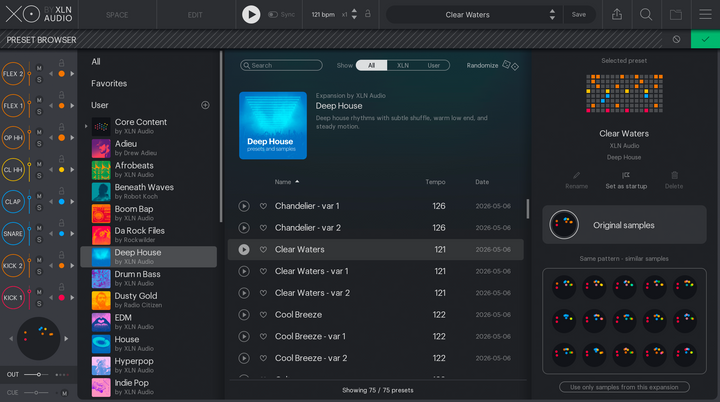Preview Chandelier - var 1 preset
This screenshot has width=720, height=402.
(x=244, y=206)
